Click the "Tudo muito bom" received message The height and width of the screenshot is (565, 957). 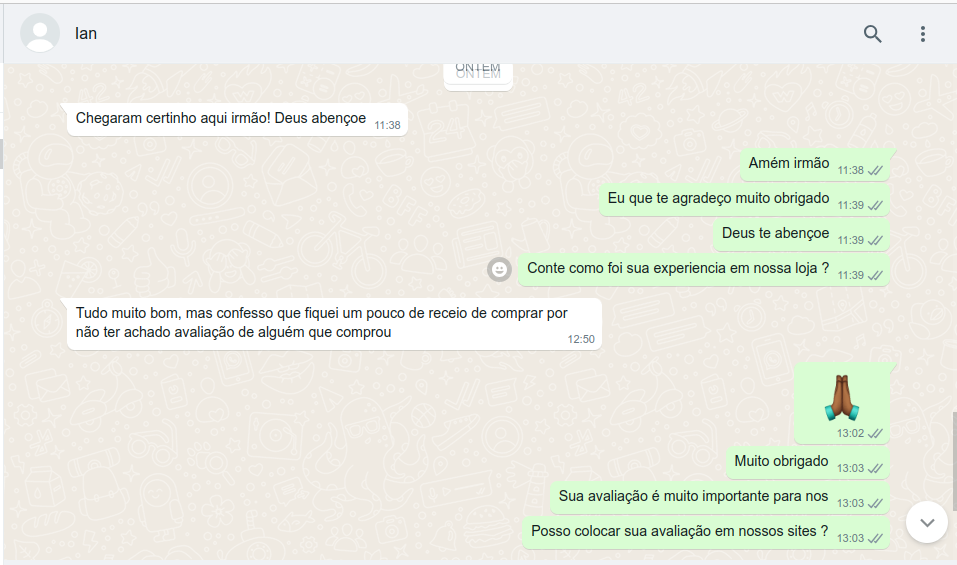click(x=322, y=323)
